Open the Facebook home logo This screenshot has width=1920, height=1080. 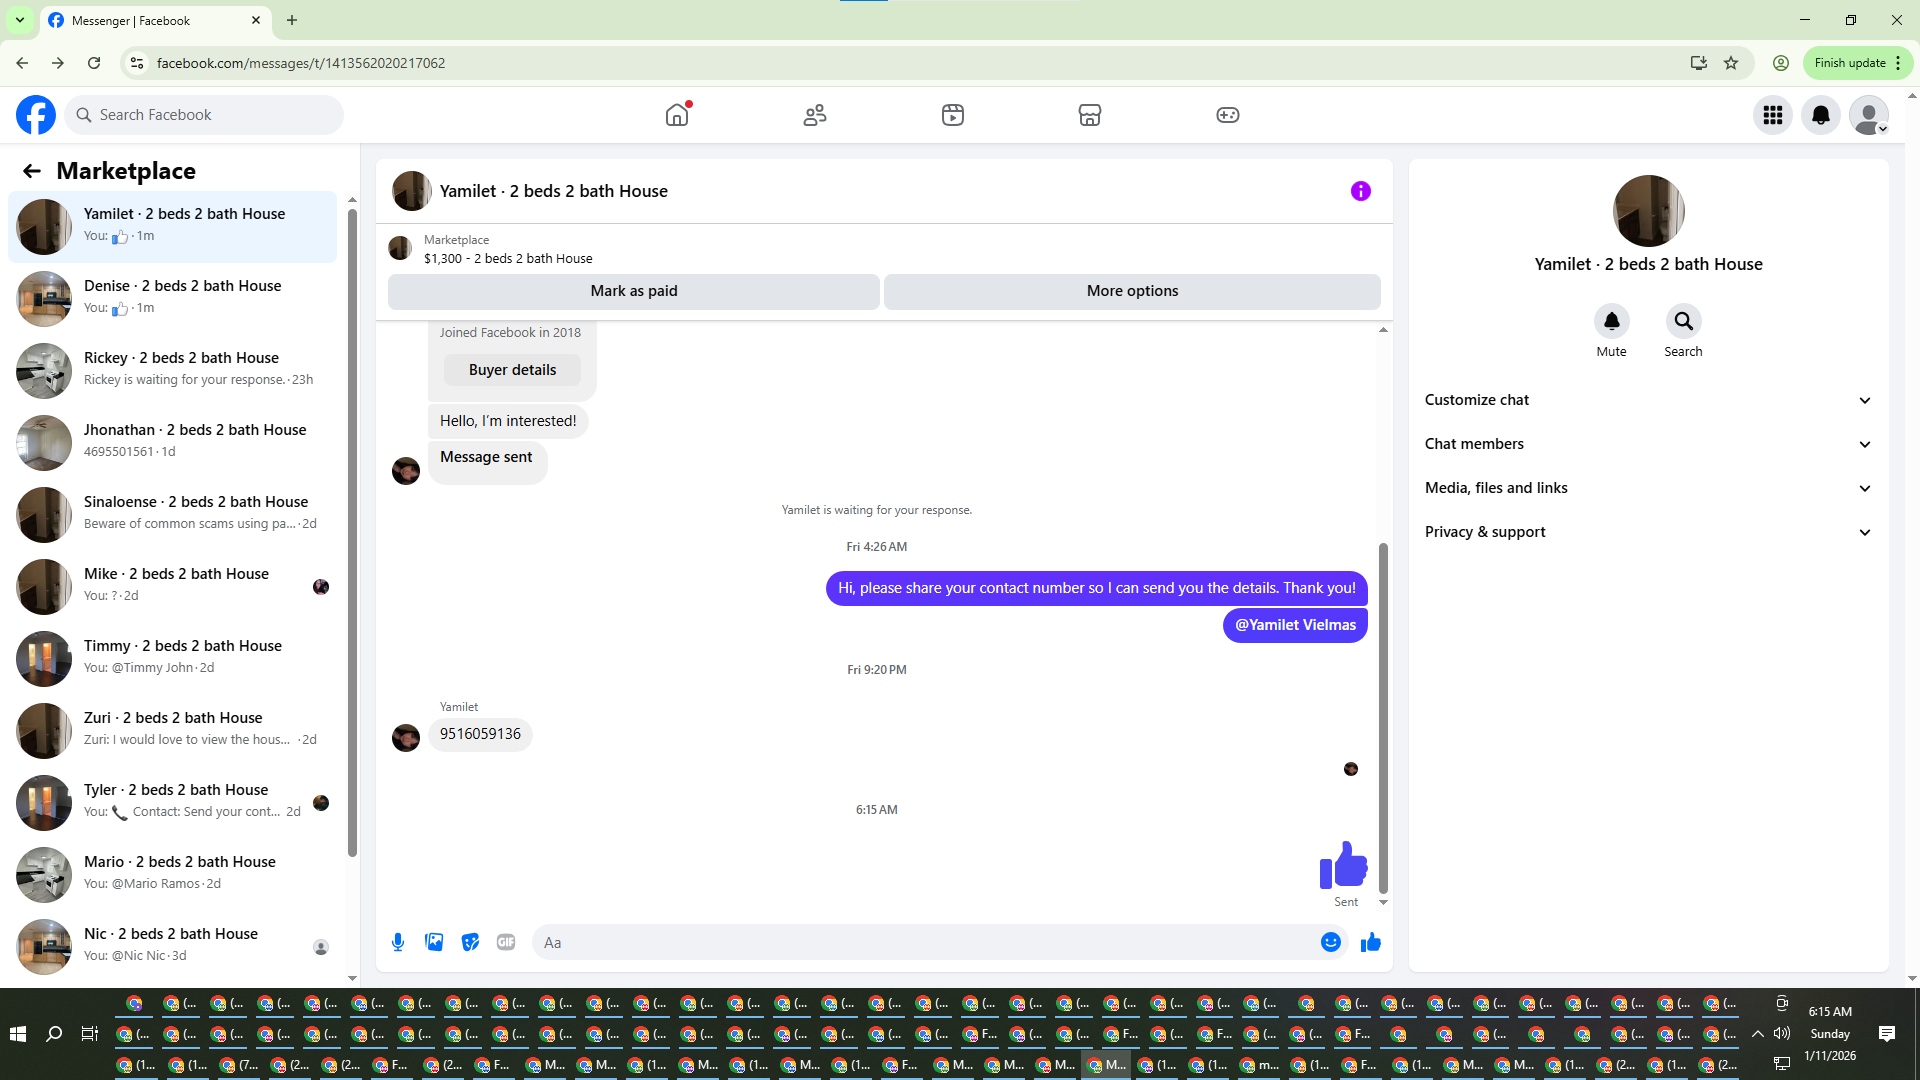click(x=36, y=115)
